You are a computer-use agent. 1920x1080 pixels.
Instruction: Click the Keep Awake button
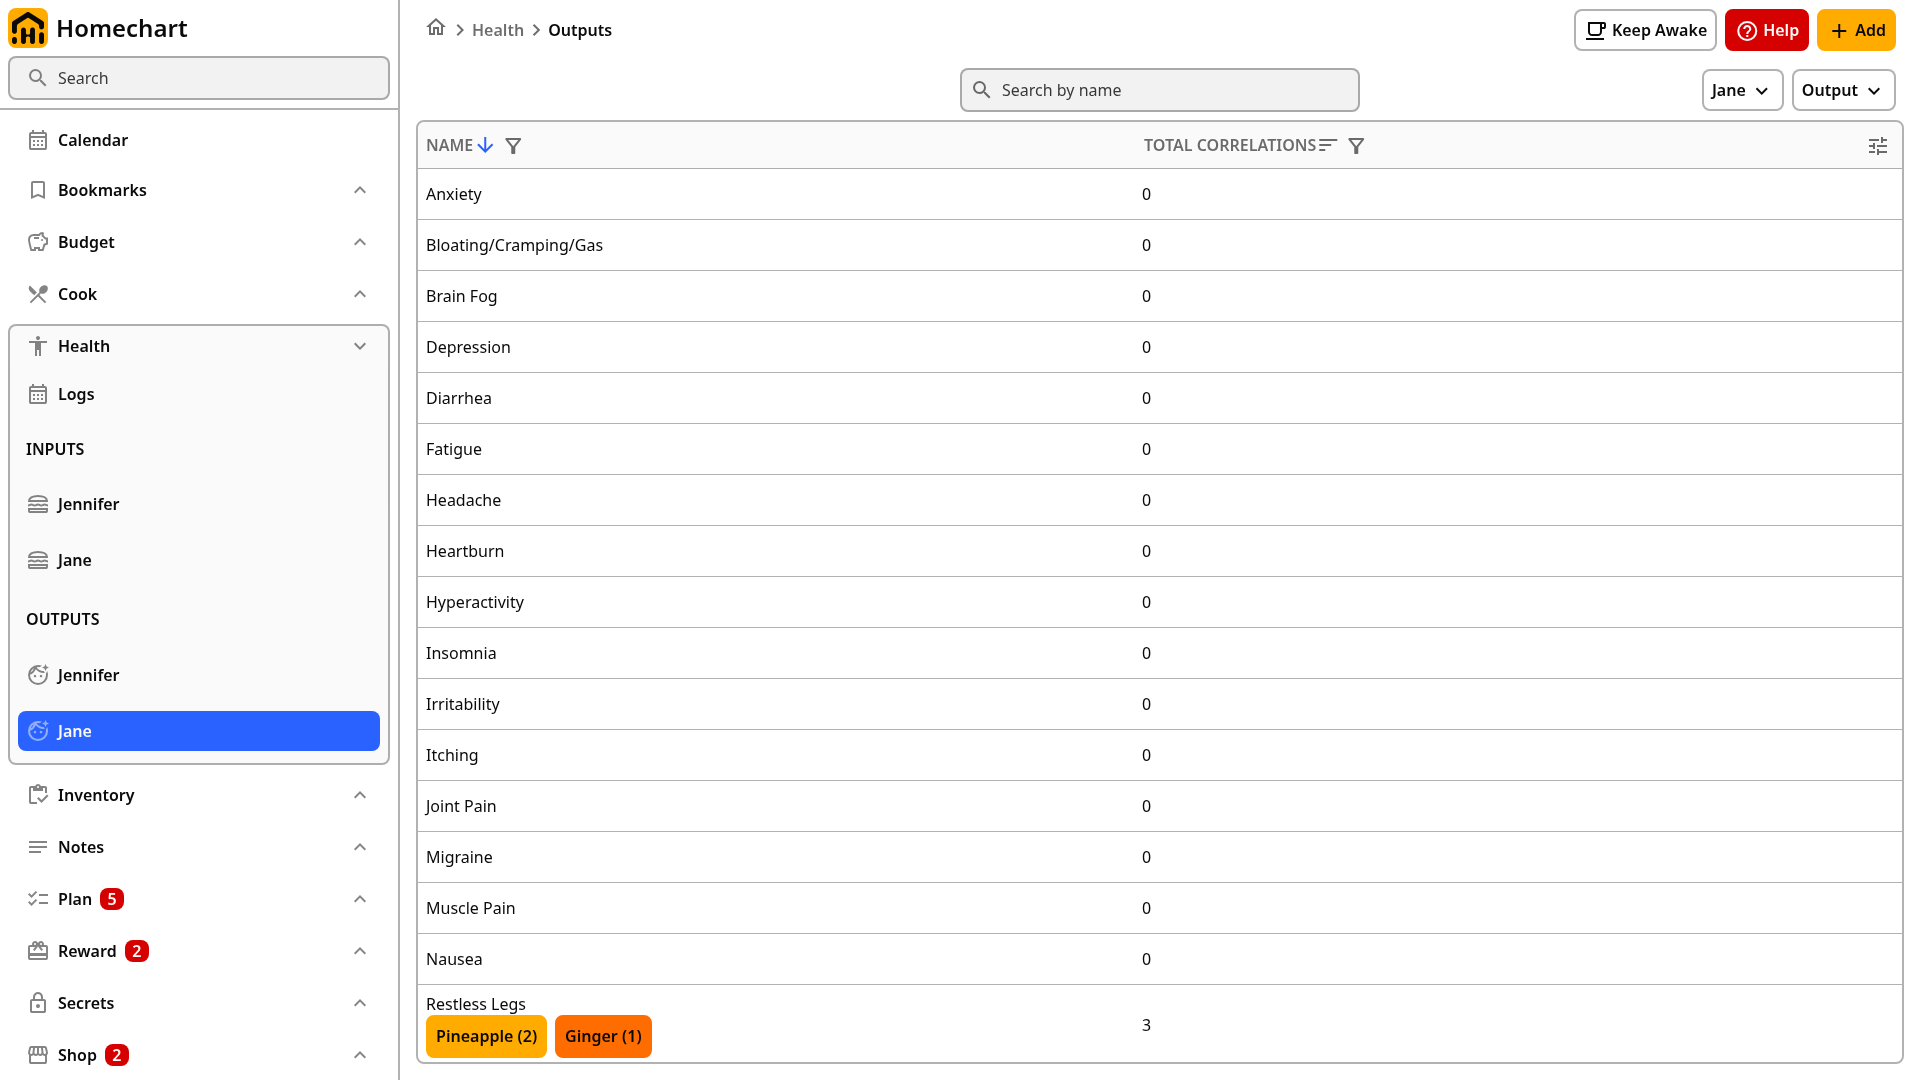click(1645, 30)
